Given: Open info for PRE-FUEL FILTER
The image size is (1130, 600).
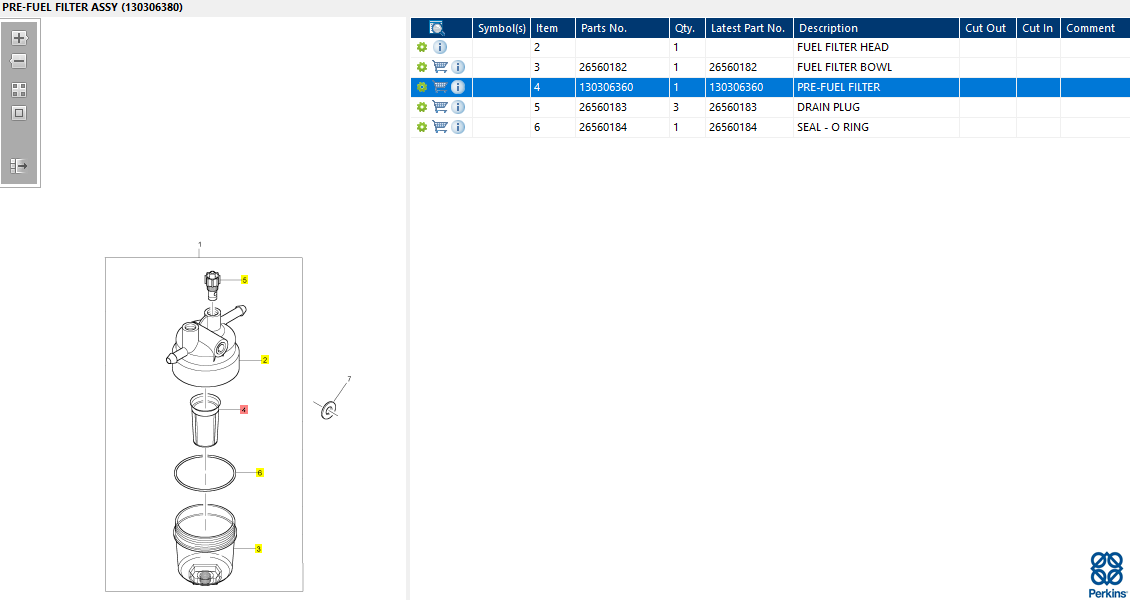Looking at the screenshot, I should tap(458, 87).
